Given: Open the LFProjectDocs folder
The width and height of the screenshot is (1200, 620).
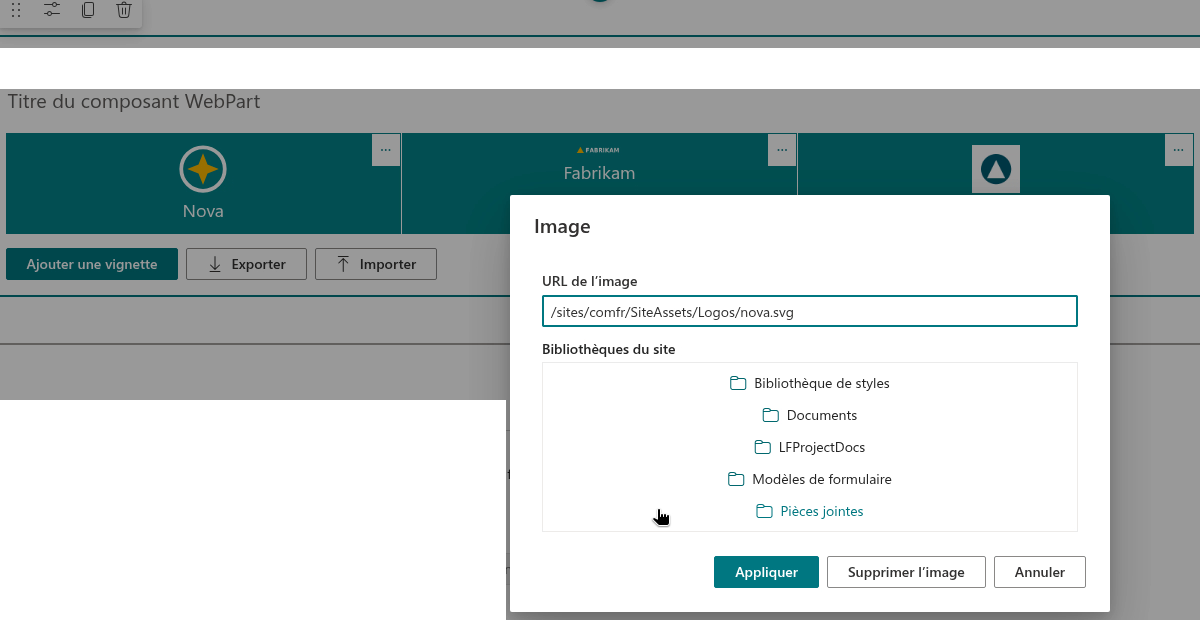Looking at the screenshot, I should pos(809,447).
